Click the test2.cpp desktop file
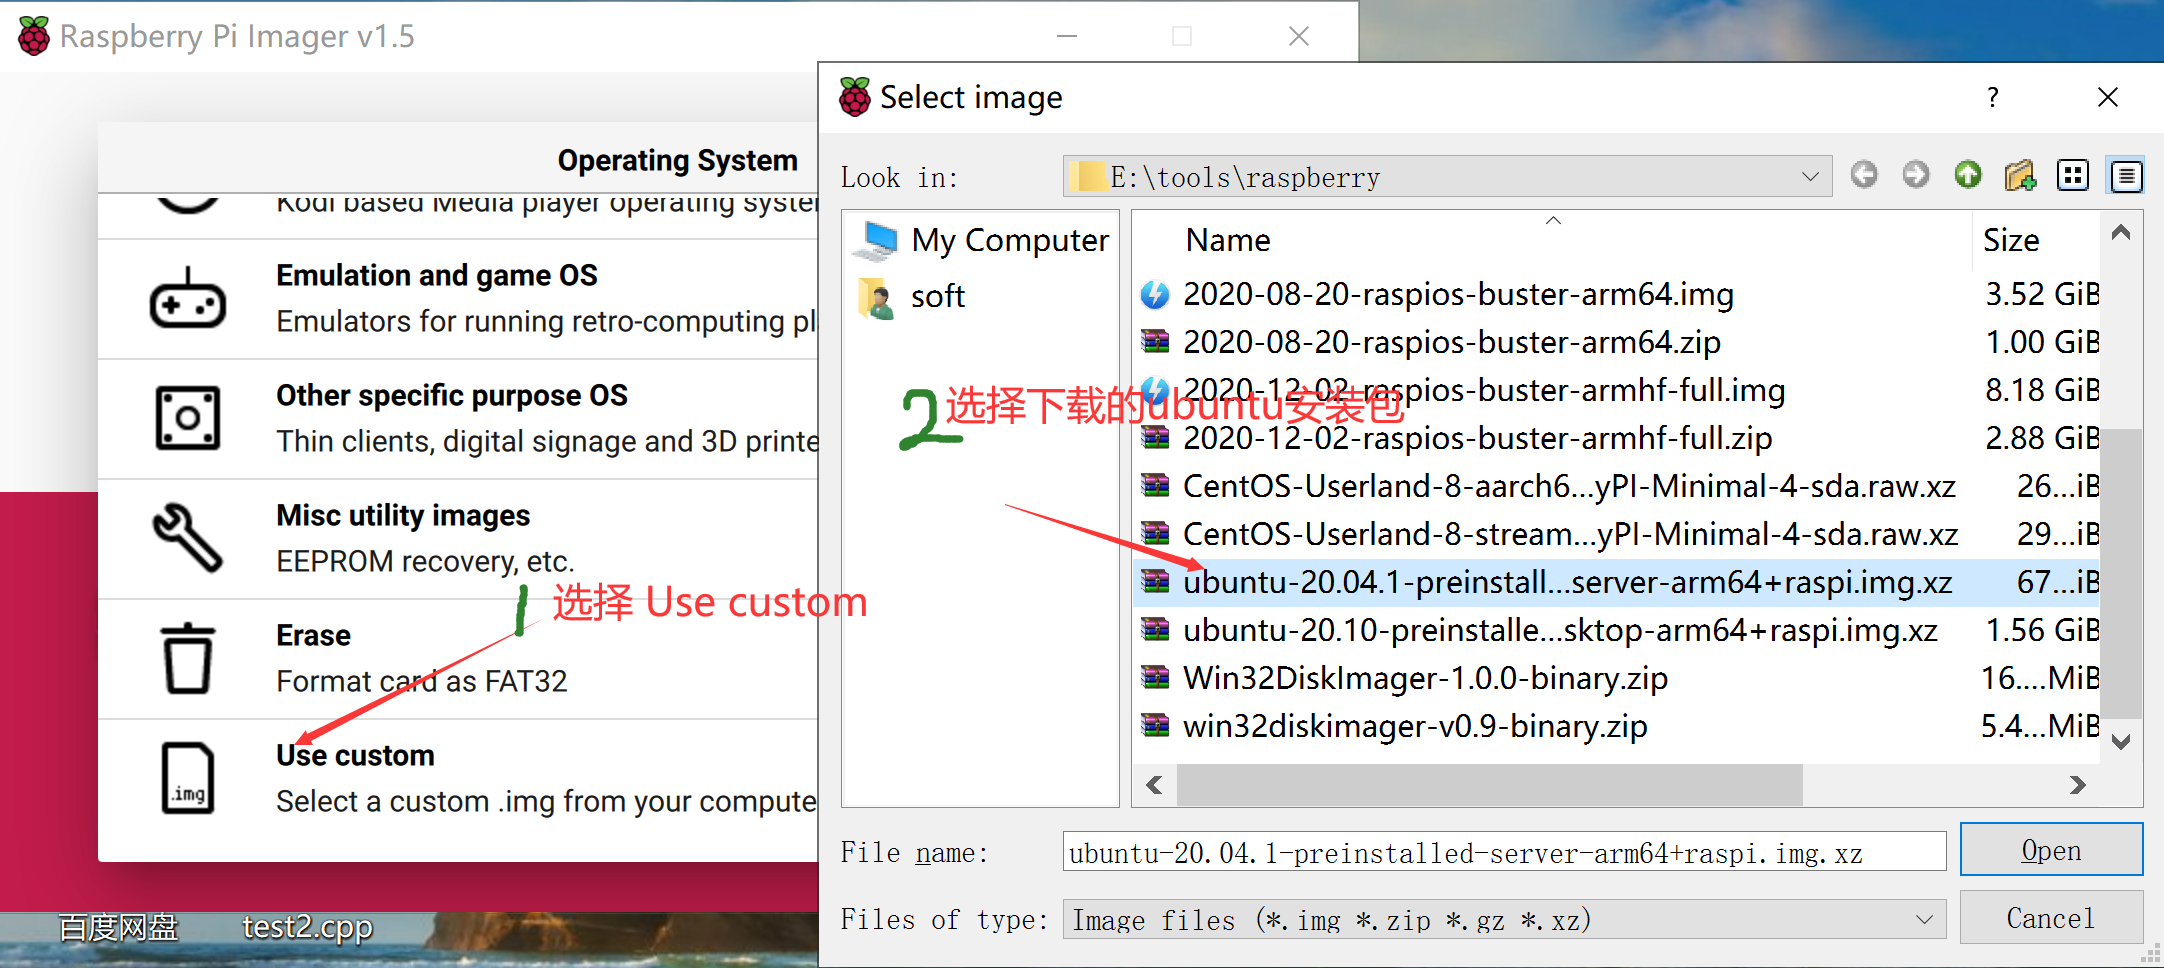 click(x=307, y=928)
